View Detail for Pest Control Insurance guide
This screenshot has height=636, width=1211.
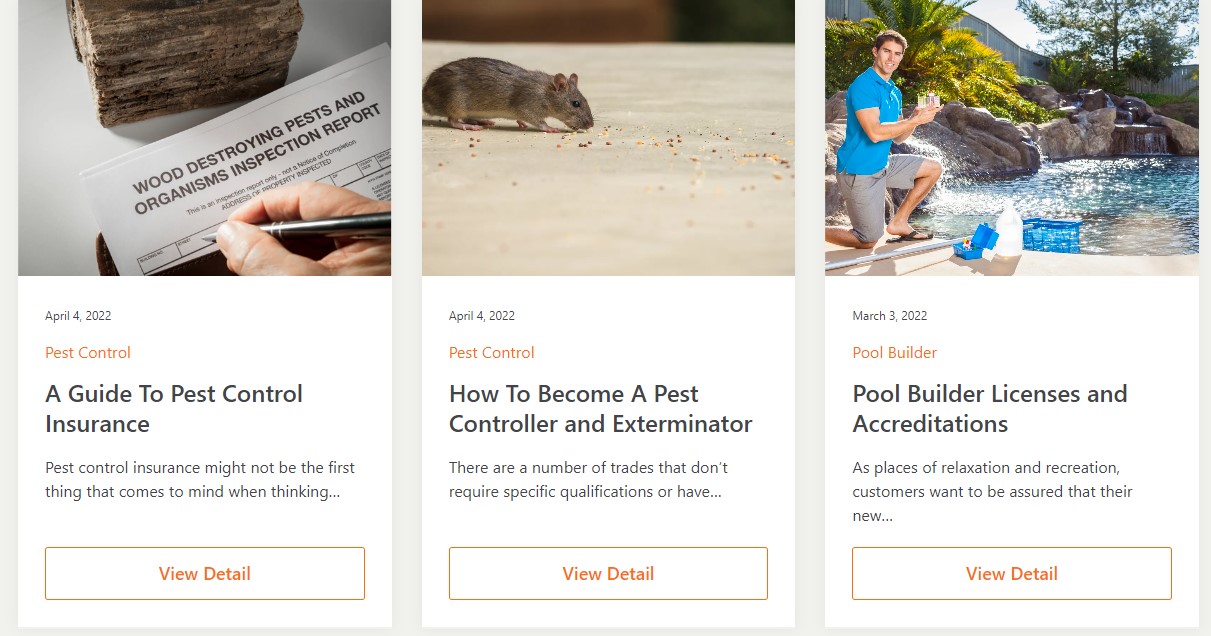click(x=205, y=573)
